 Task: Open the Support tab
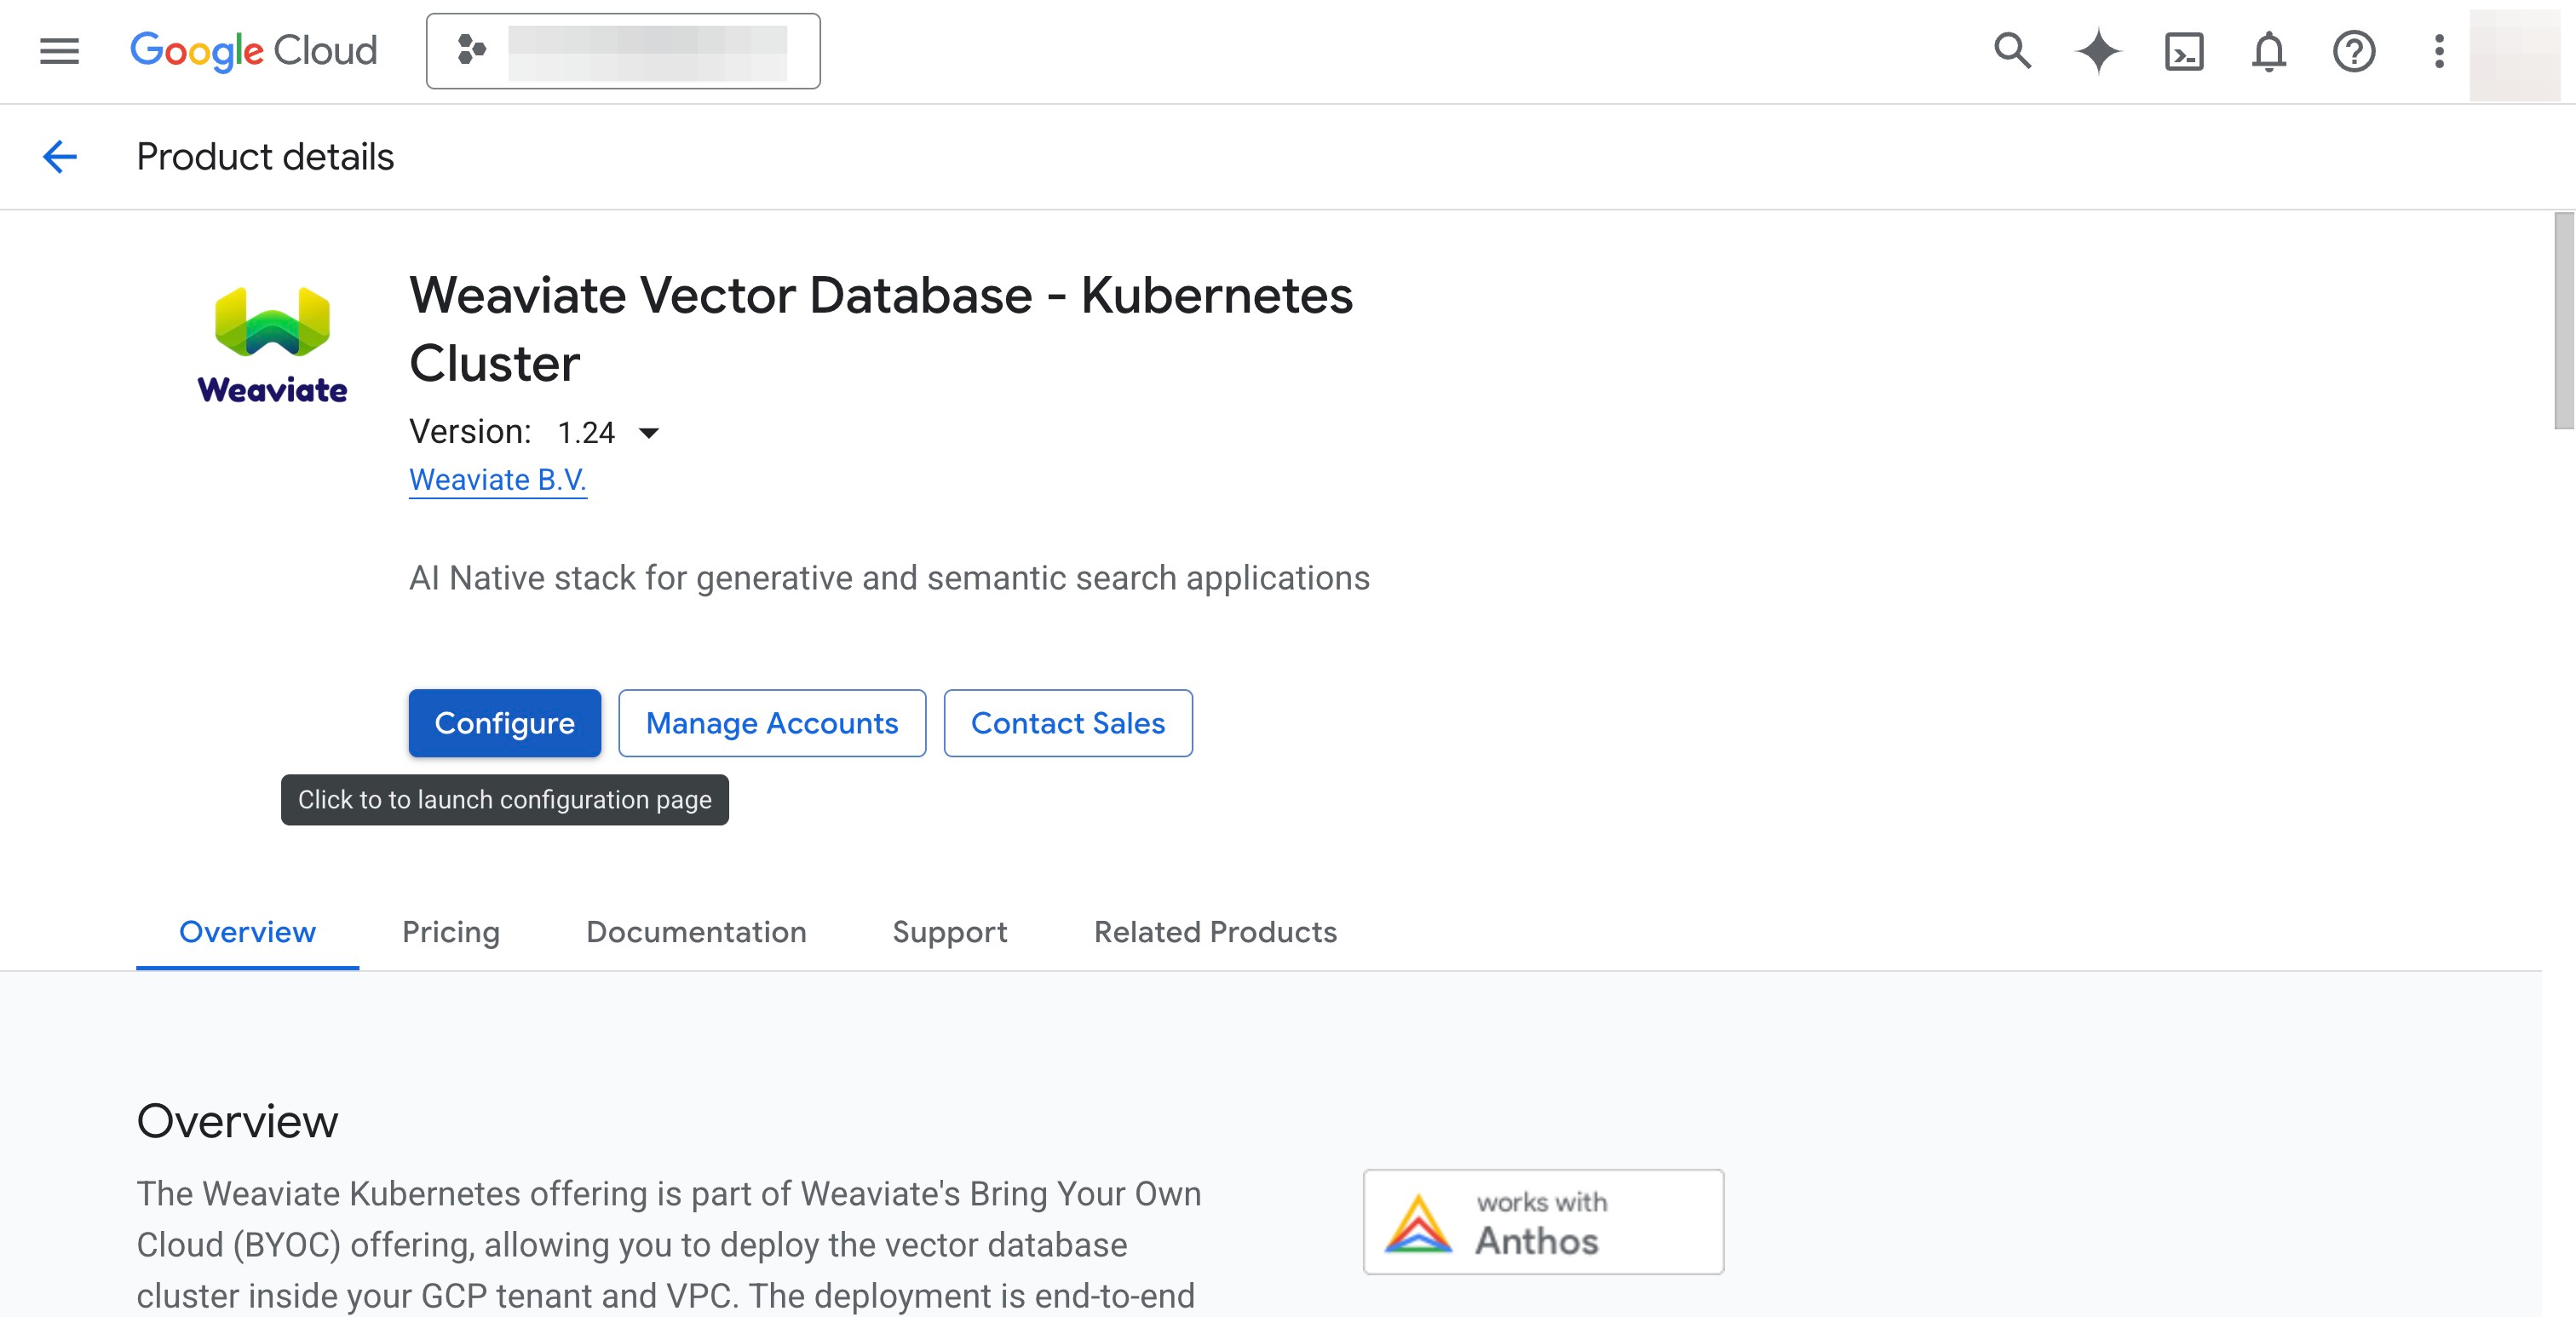(949, 932)
